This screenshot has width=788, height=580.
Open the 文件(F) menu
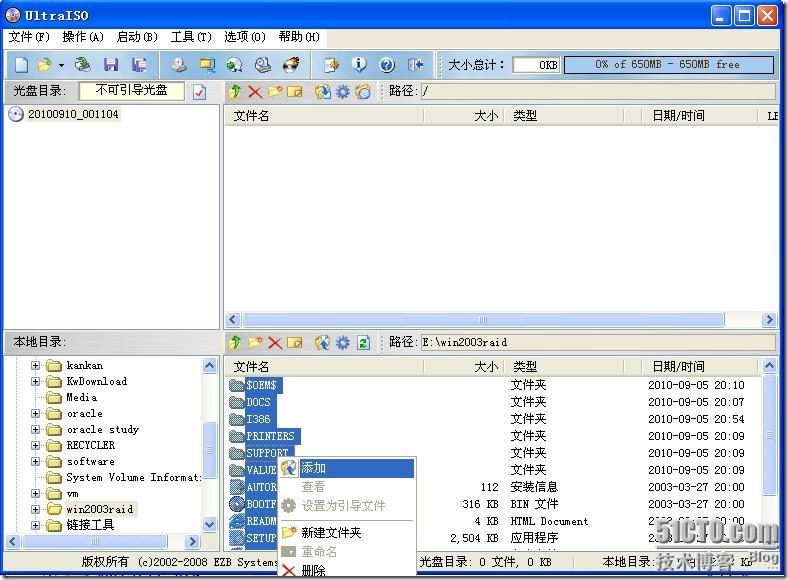point(29,37)
